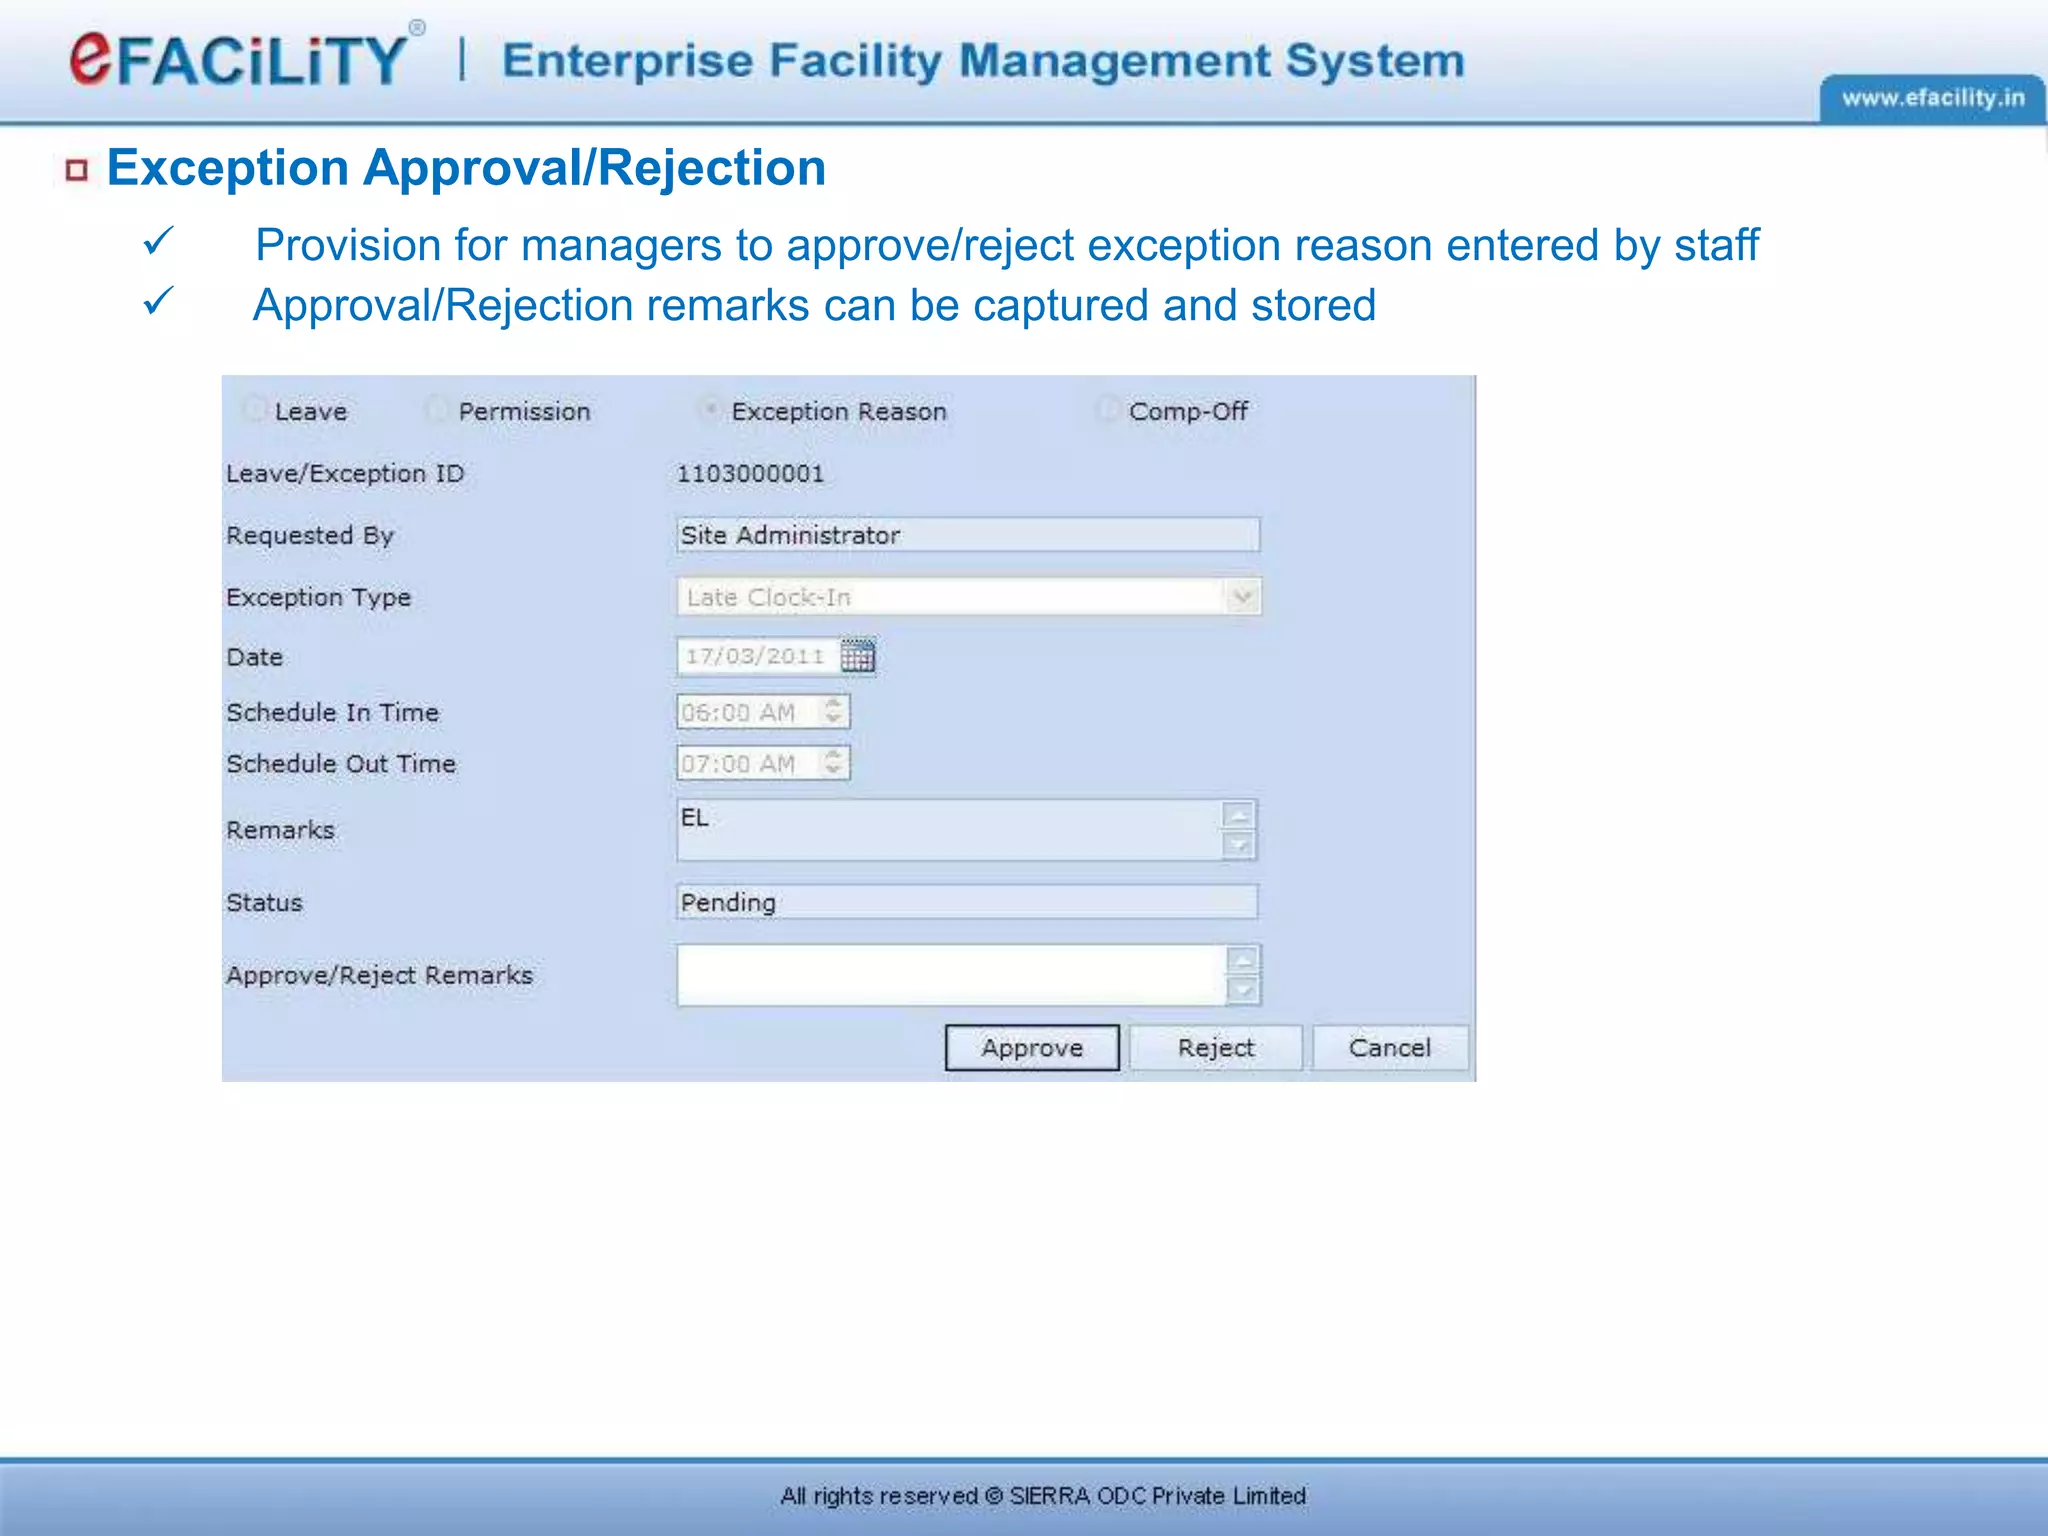
Task: Click the SIERRA ODC Private Limited footer text
Action: 1158,1496
